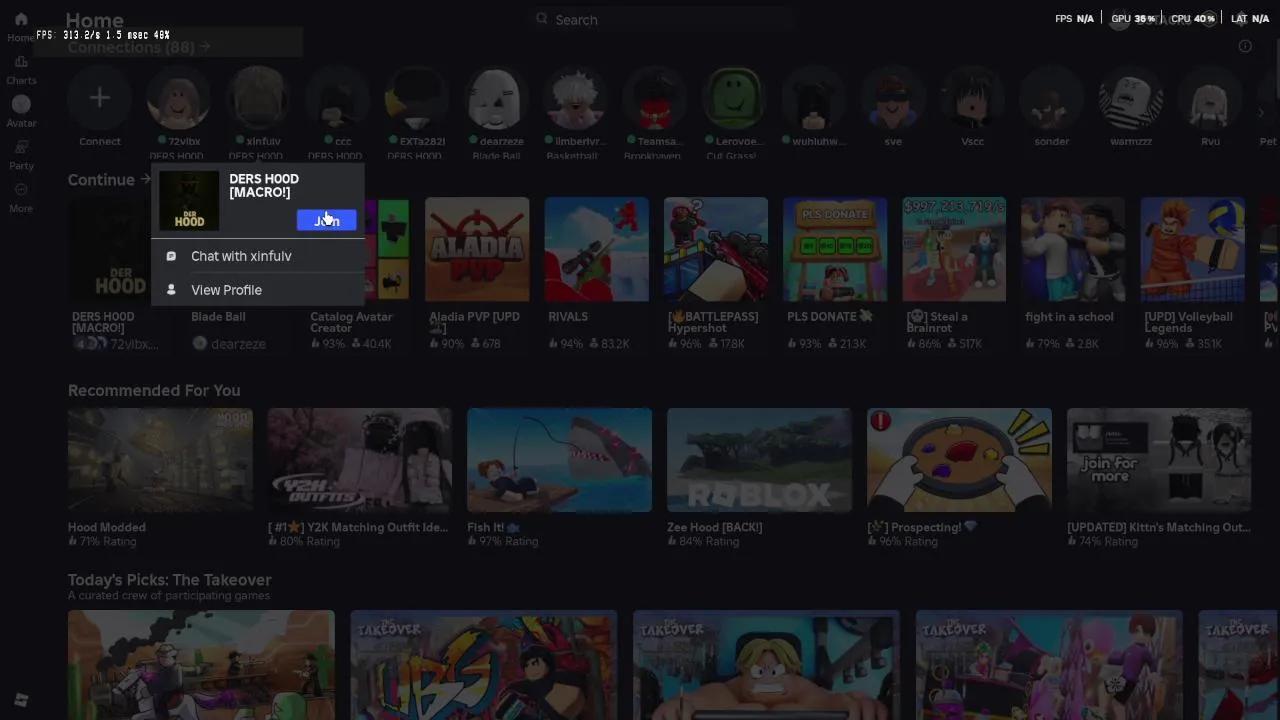Click the CPU 40% overlay readout
This screenshot has height=720, width=1280.
[x=1193, y=19]
